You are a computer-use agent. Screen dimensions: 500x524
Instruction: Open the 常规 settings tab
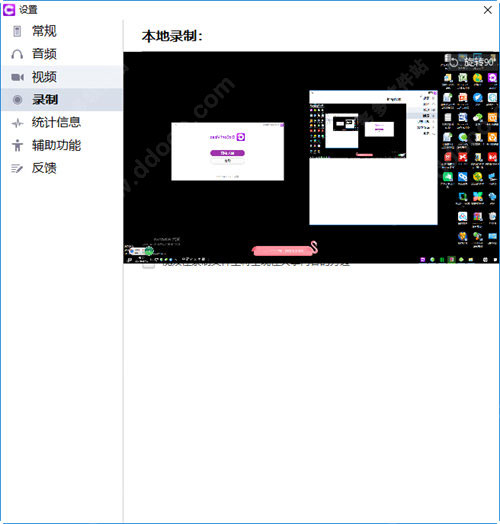(44, 31)
